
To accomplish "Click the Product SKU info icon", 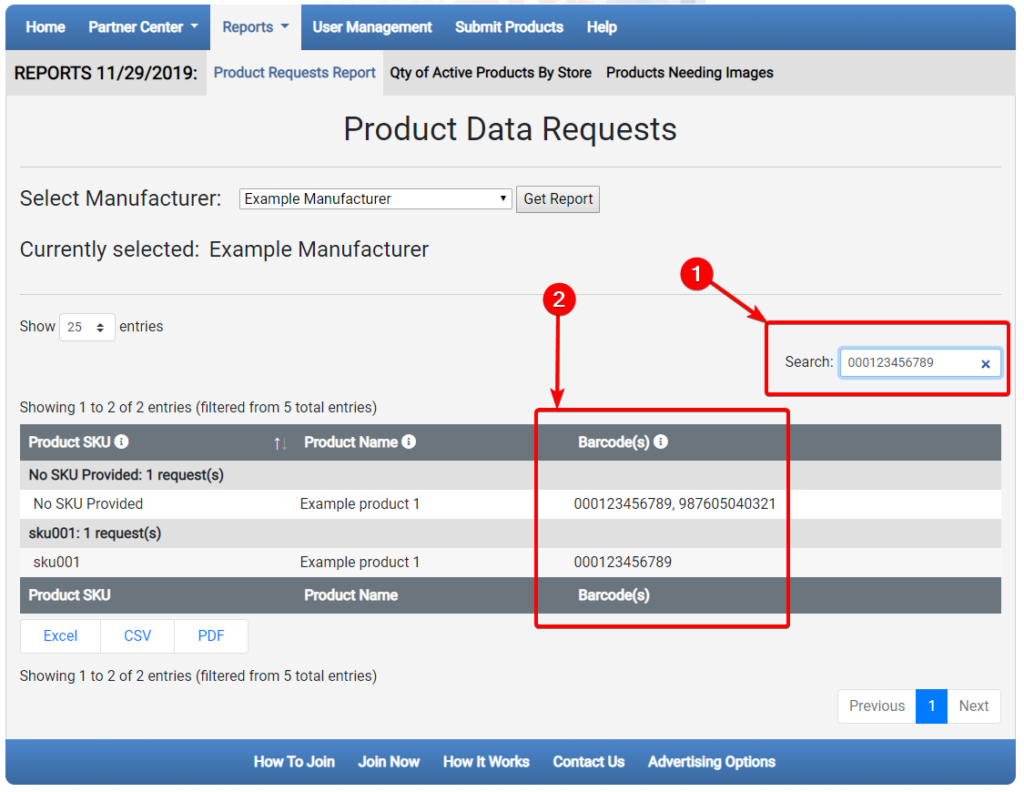I will coord(121,442).
